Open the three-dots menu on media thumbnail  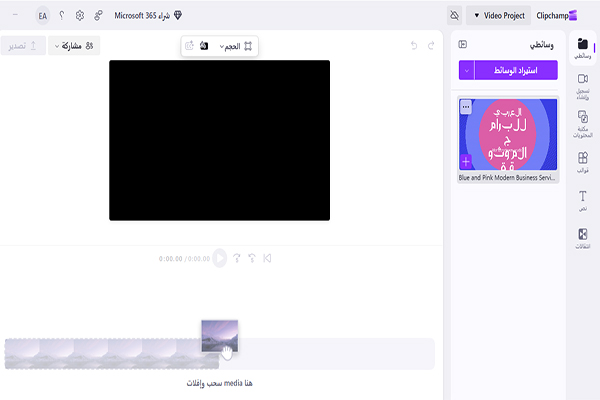pyautogui.click(x=465, y=107)
